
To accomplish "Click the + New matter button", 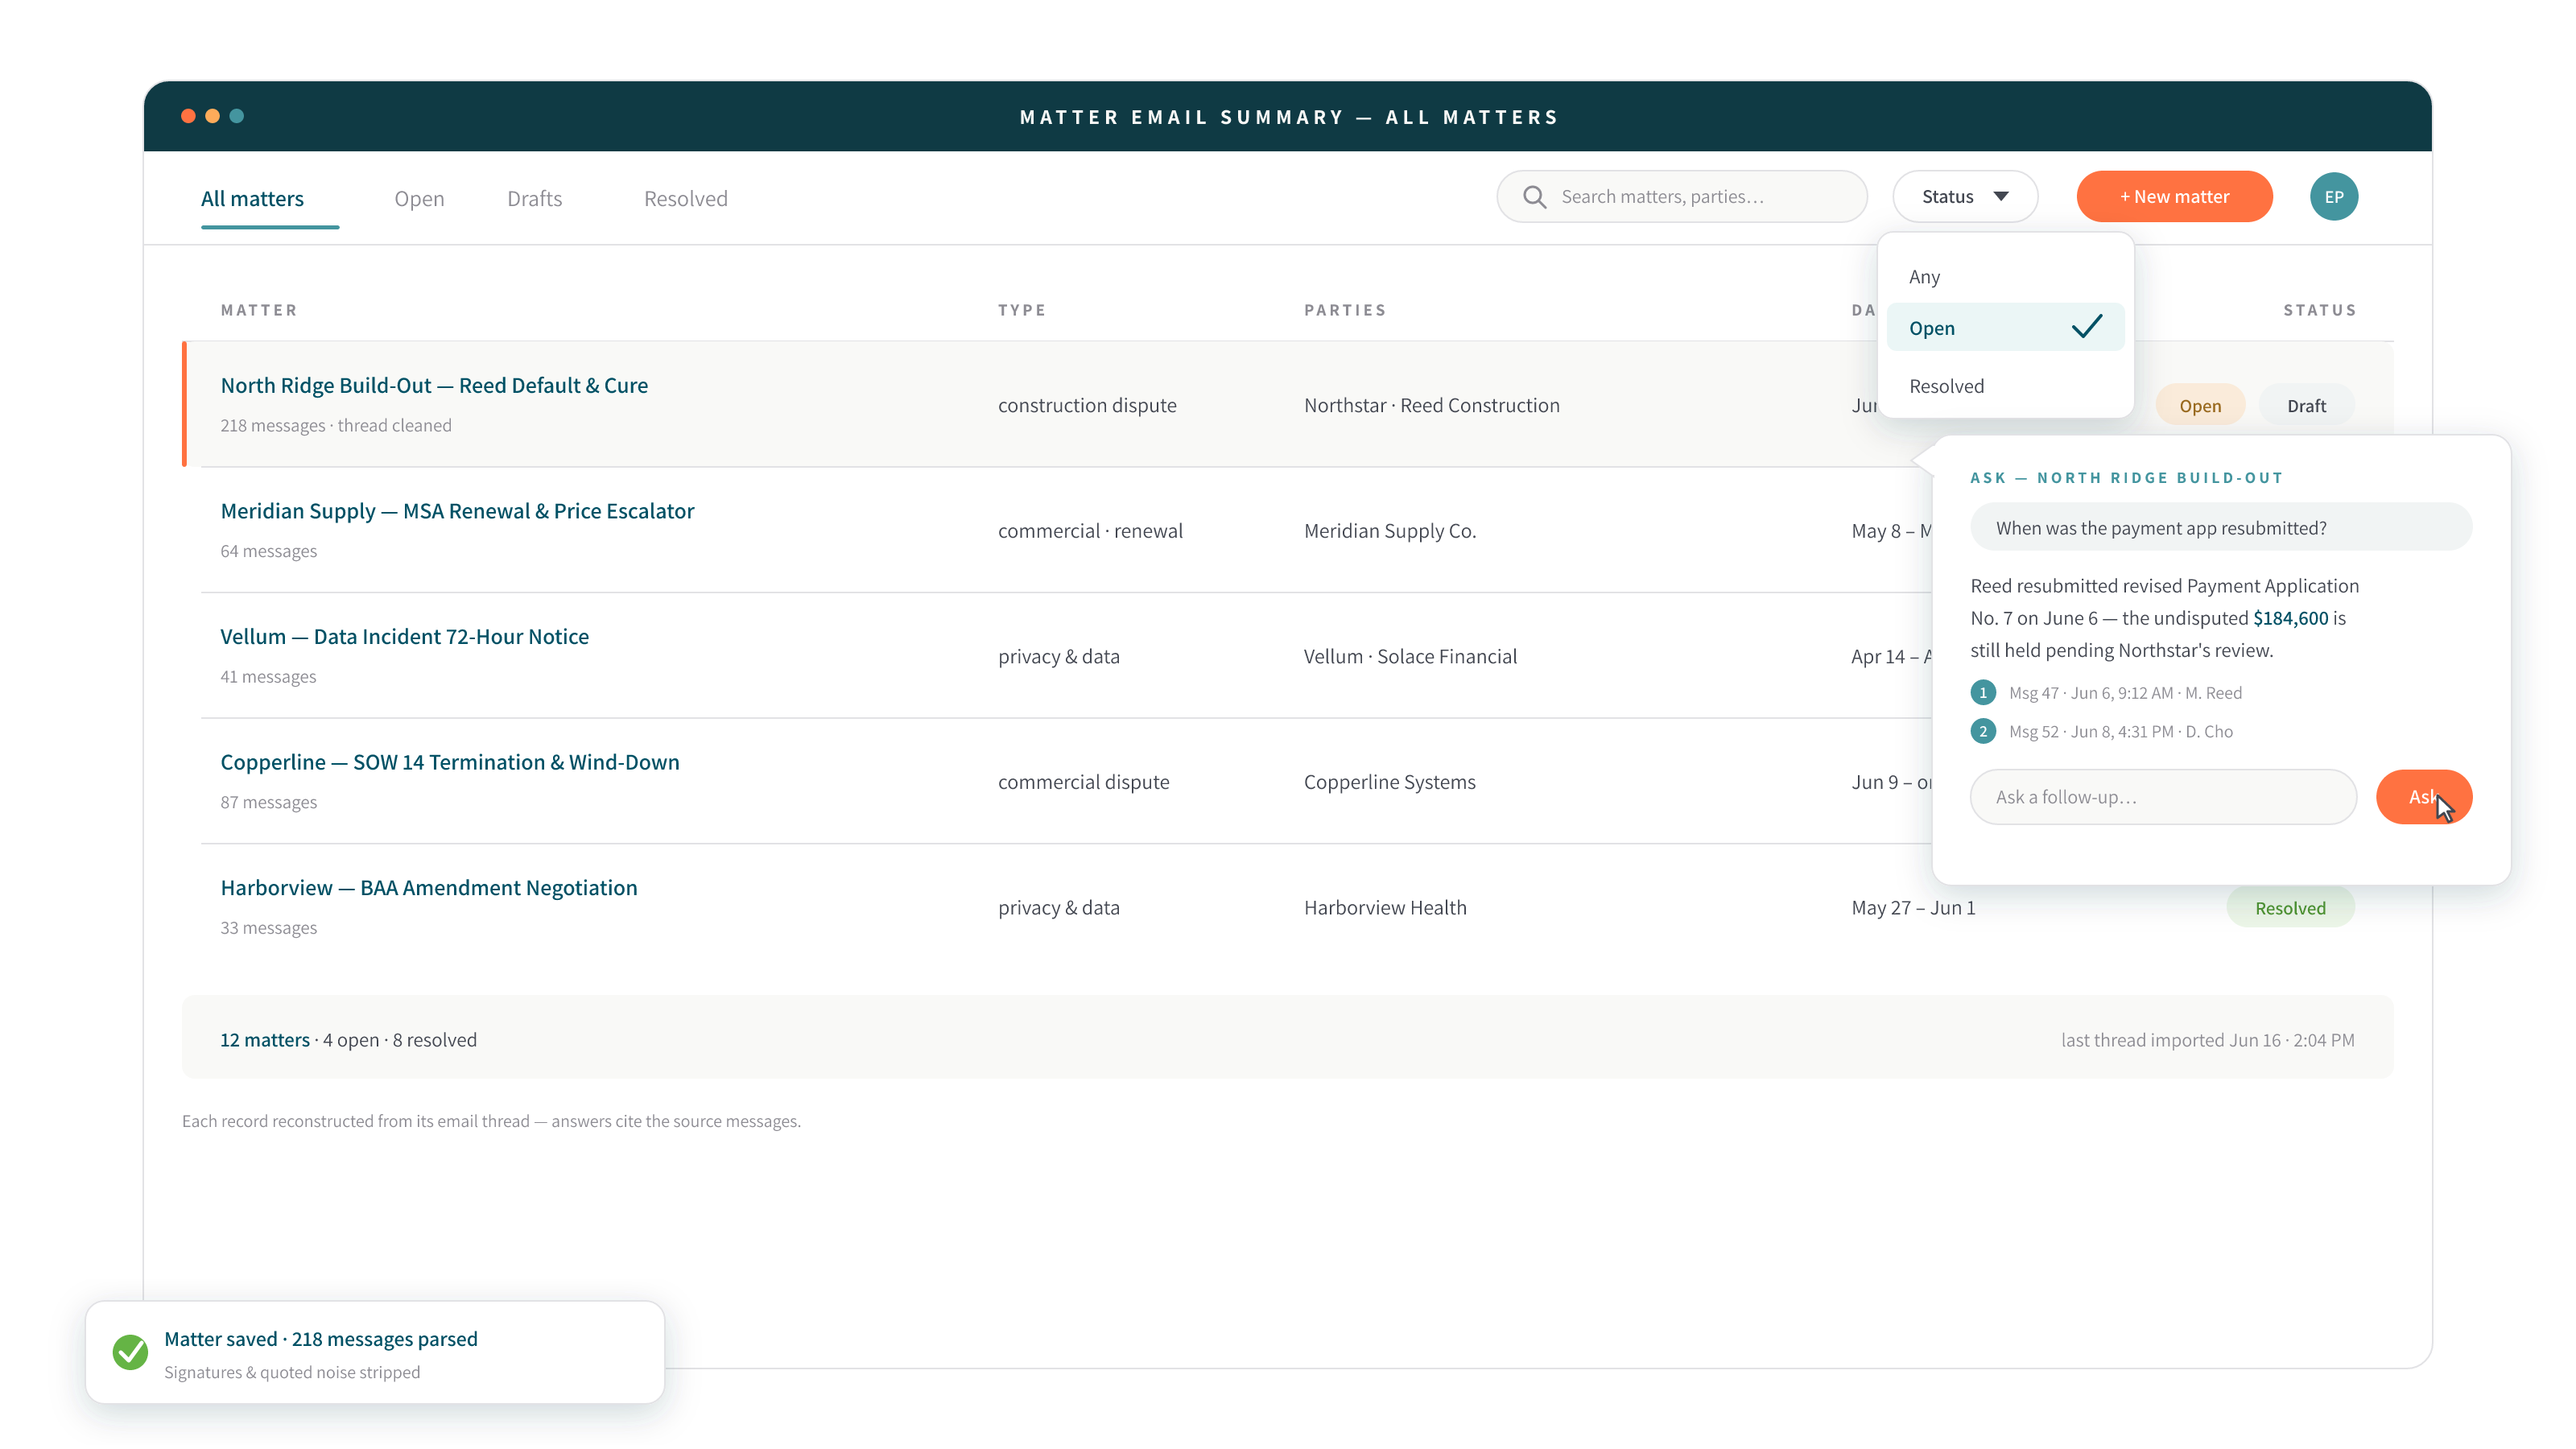I will 2174,197.
